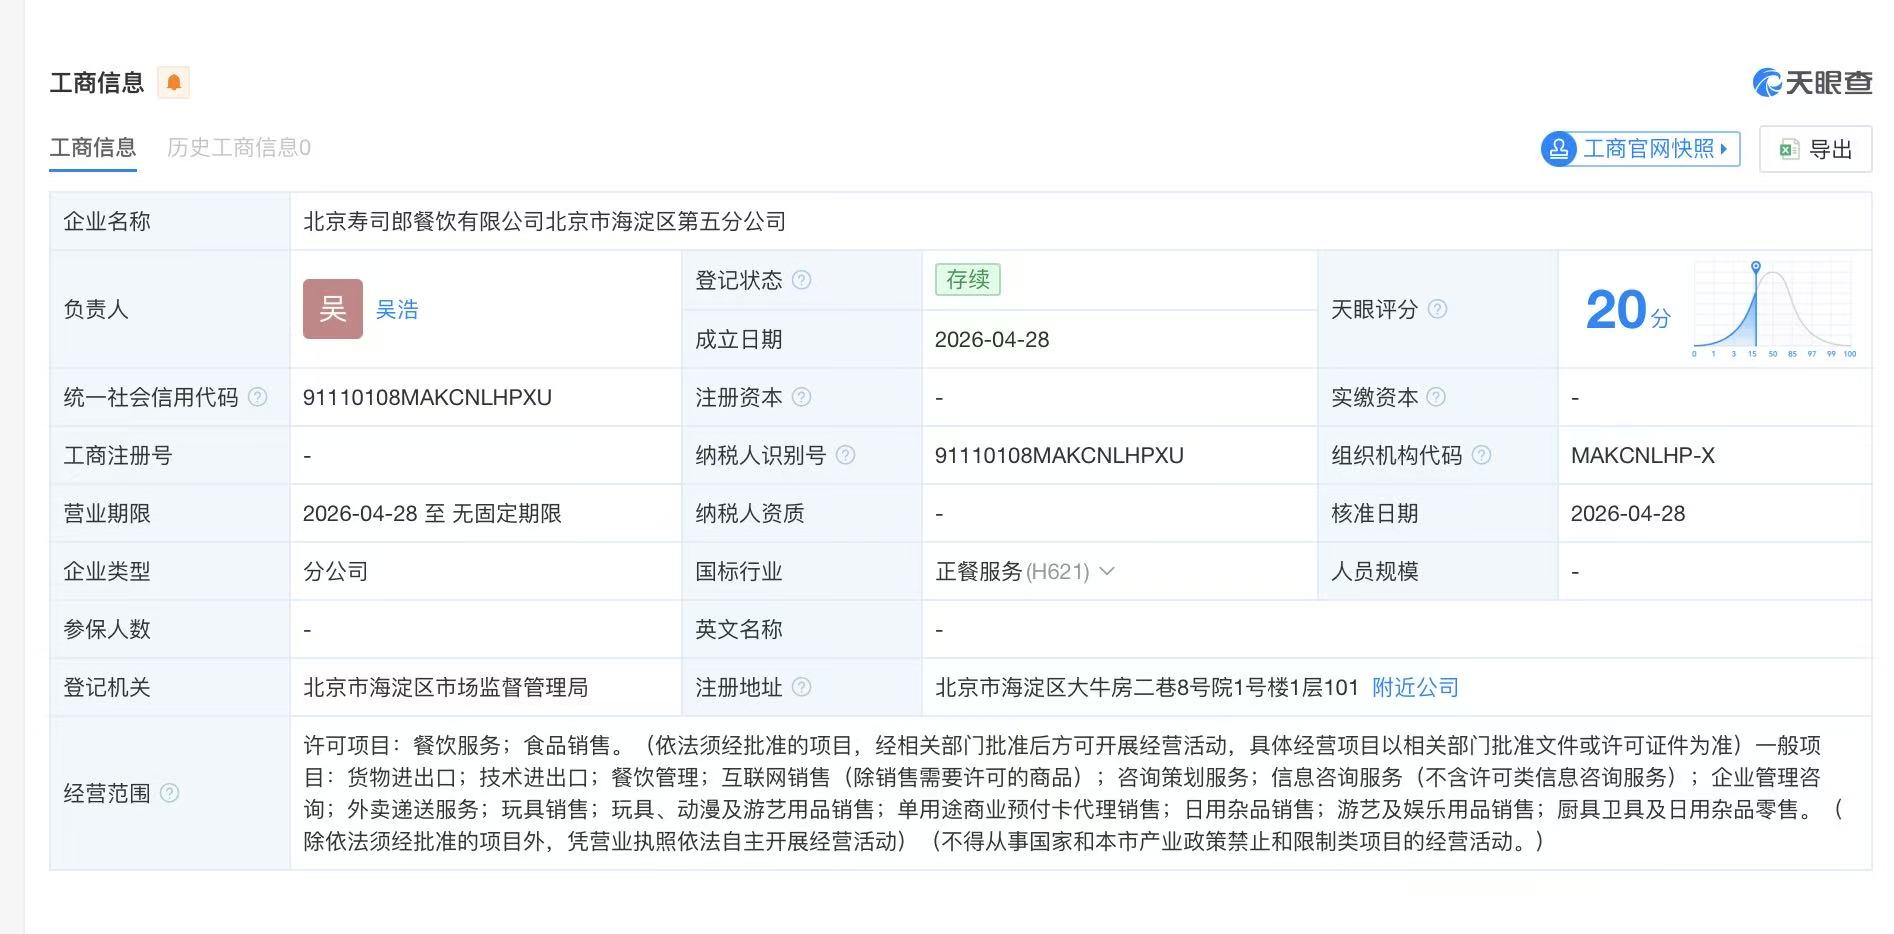Click help icon beside 注册资本

[x=801, y=397]
